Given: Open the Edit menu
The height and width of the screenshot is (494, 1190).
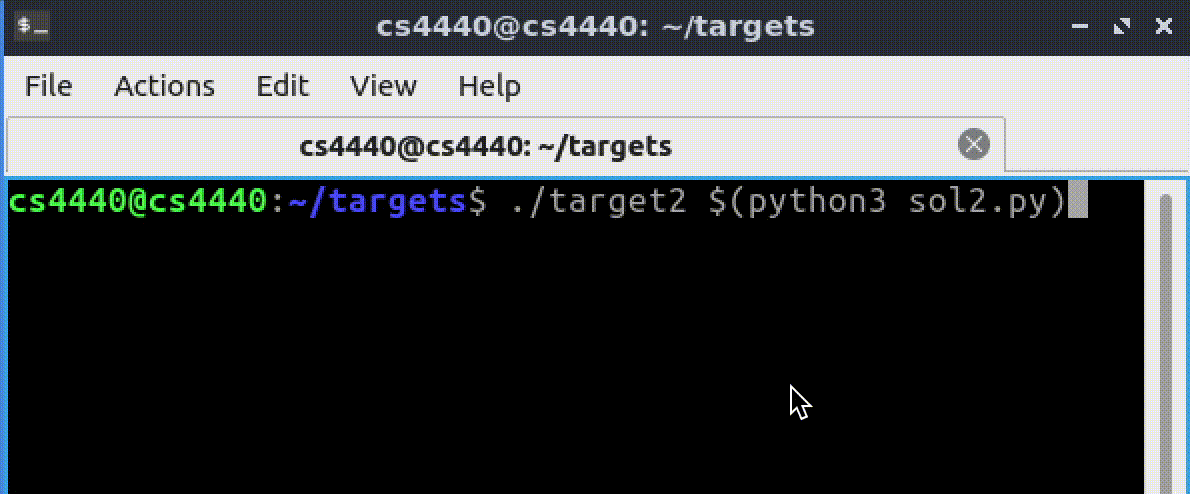Looking at the screenshot, I should click(282, 86).
